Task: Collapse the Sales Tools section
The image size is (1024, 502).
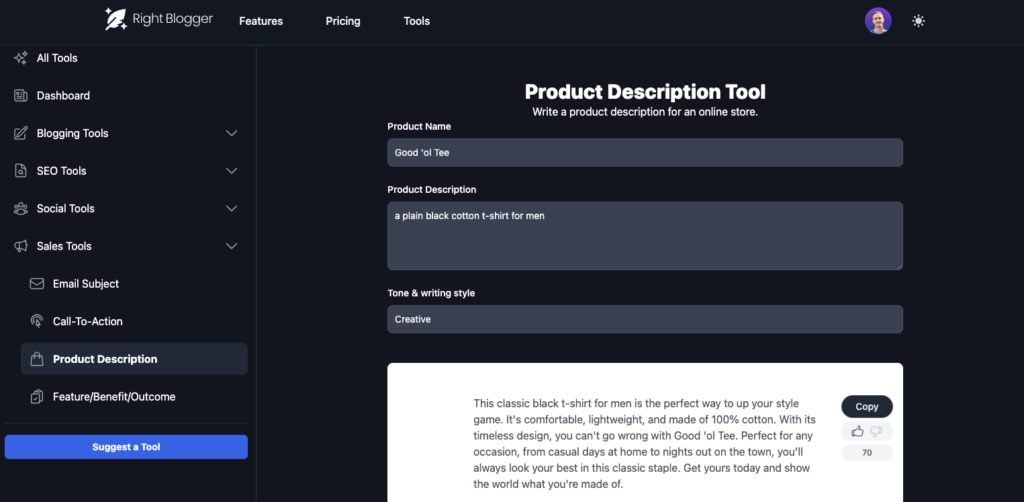Action: pos(231,246)
